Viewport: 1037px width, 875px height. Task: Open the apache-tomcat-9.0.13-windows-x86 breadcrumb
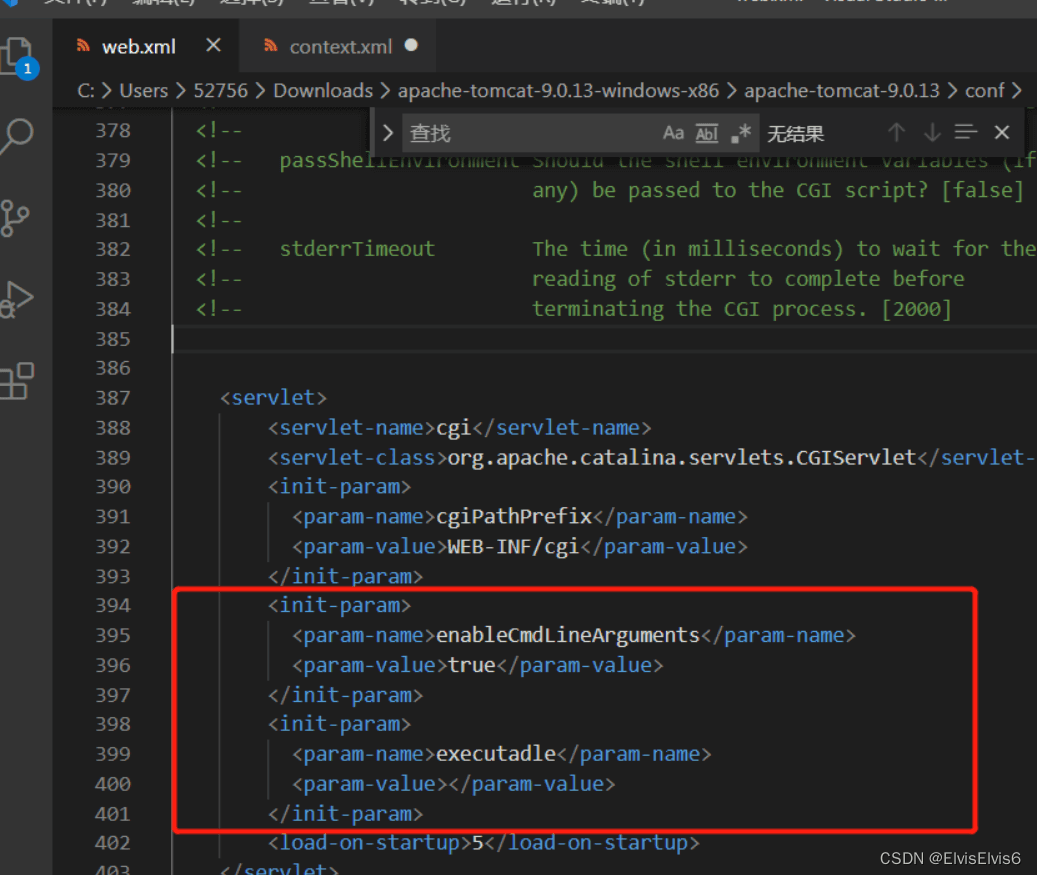tap(558, 90)
